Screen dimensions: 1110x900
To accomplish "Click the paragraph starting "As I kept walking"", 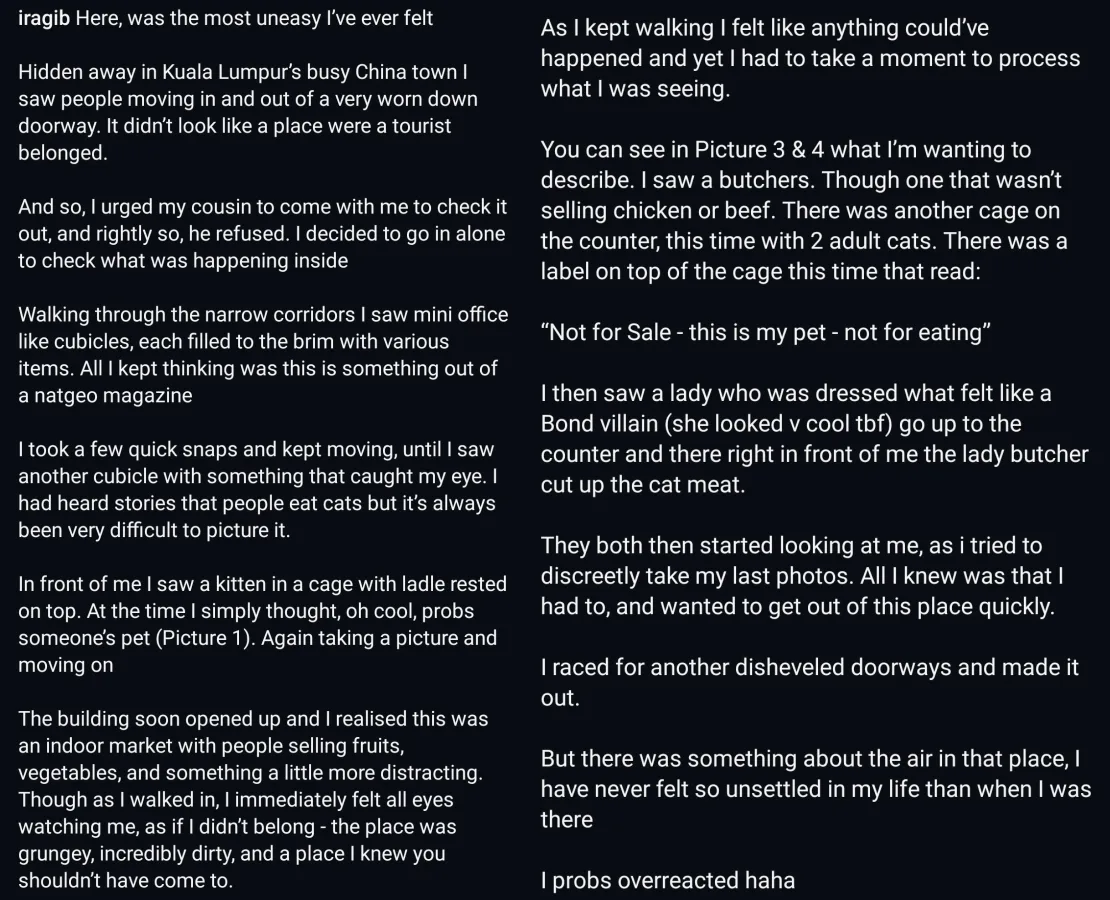I will tap(810, 59).
